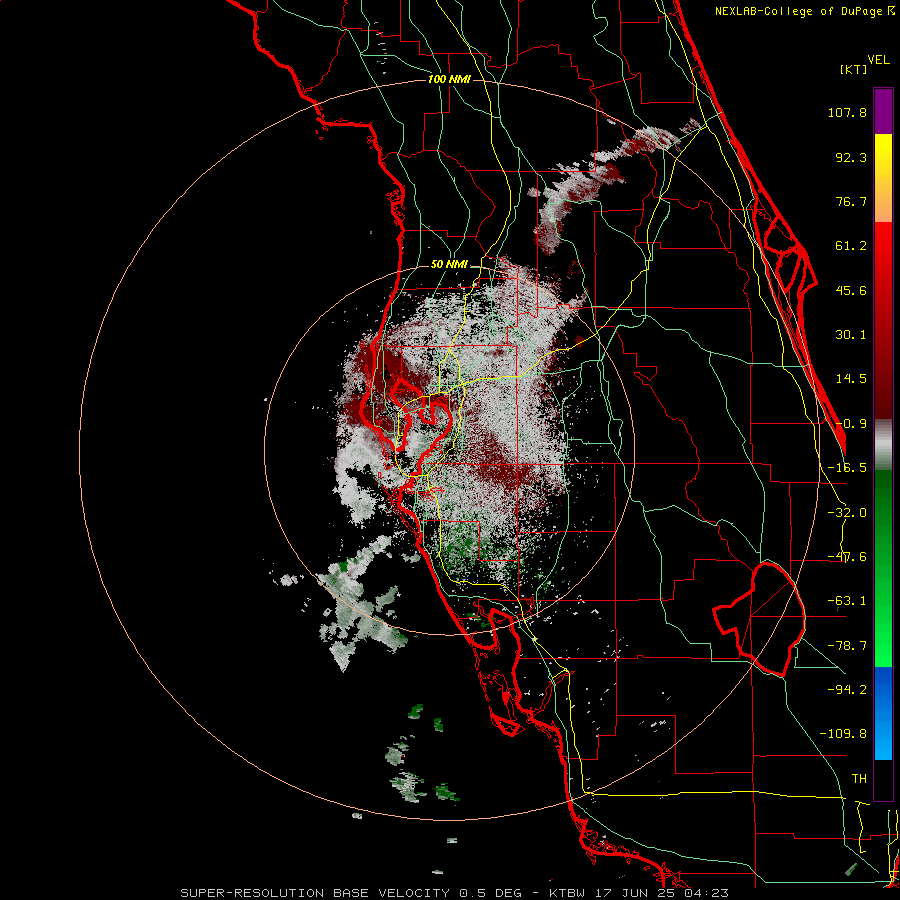Screen dimensions: 900x900
Task: Select the -94.2 velocity scale value
Action: coord(847,689)
